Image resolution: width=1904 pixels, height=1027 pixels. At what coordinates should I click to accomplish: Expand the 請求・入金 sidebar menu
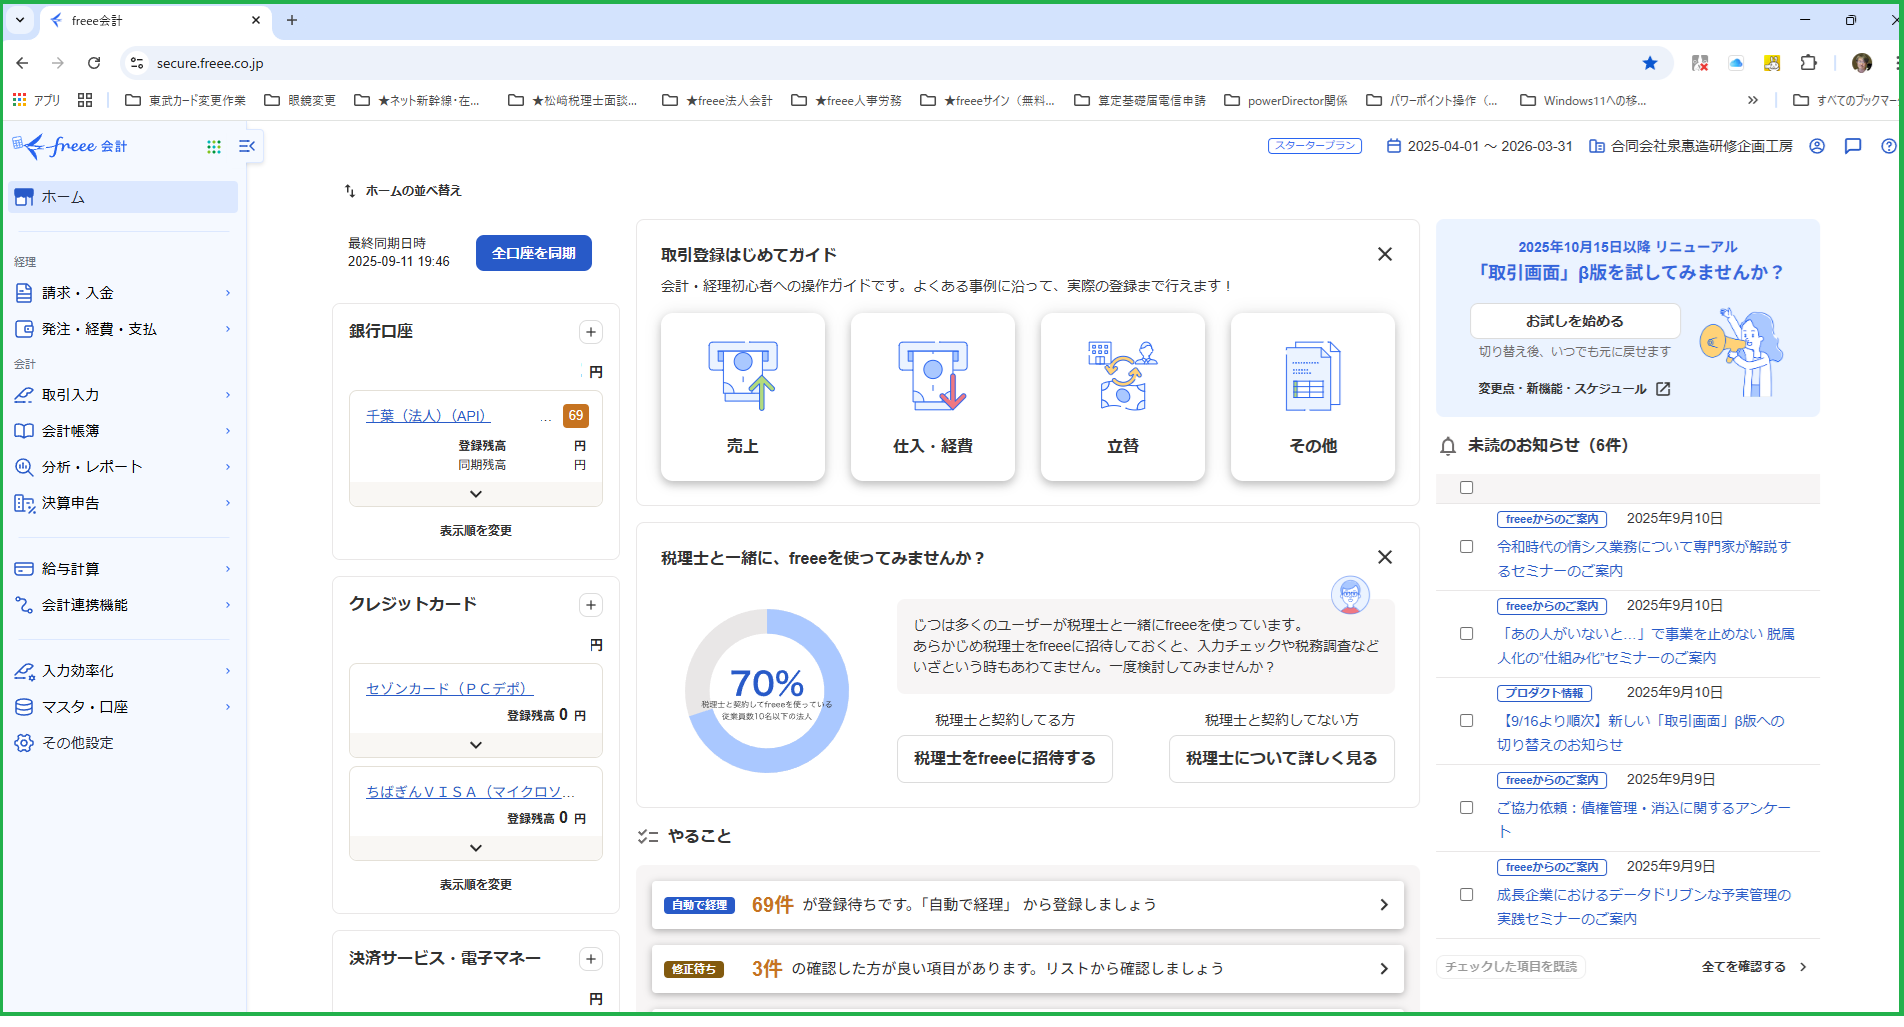coord(123,293)
